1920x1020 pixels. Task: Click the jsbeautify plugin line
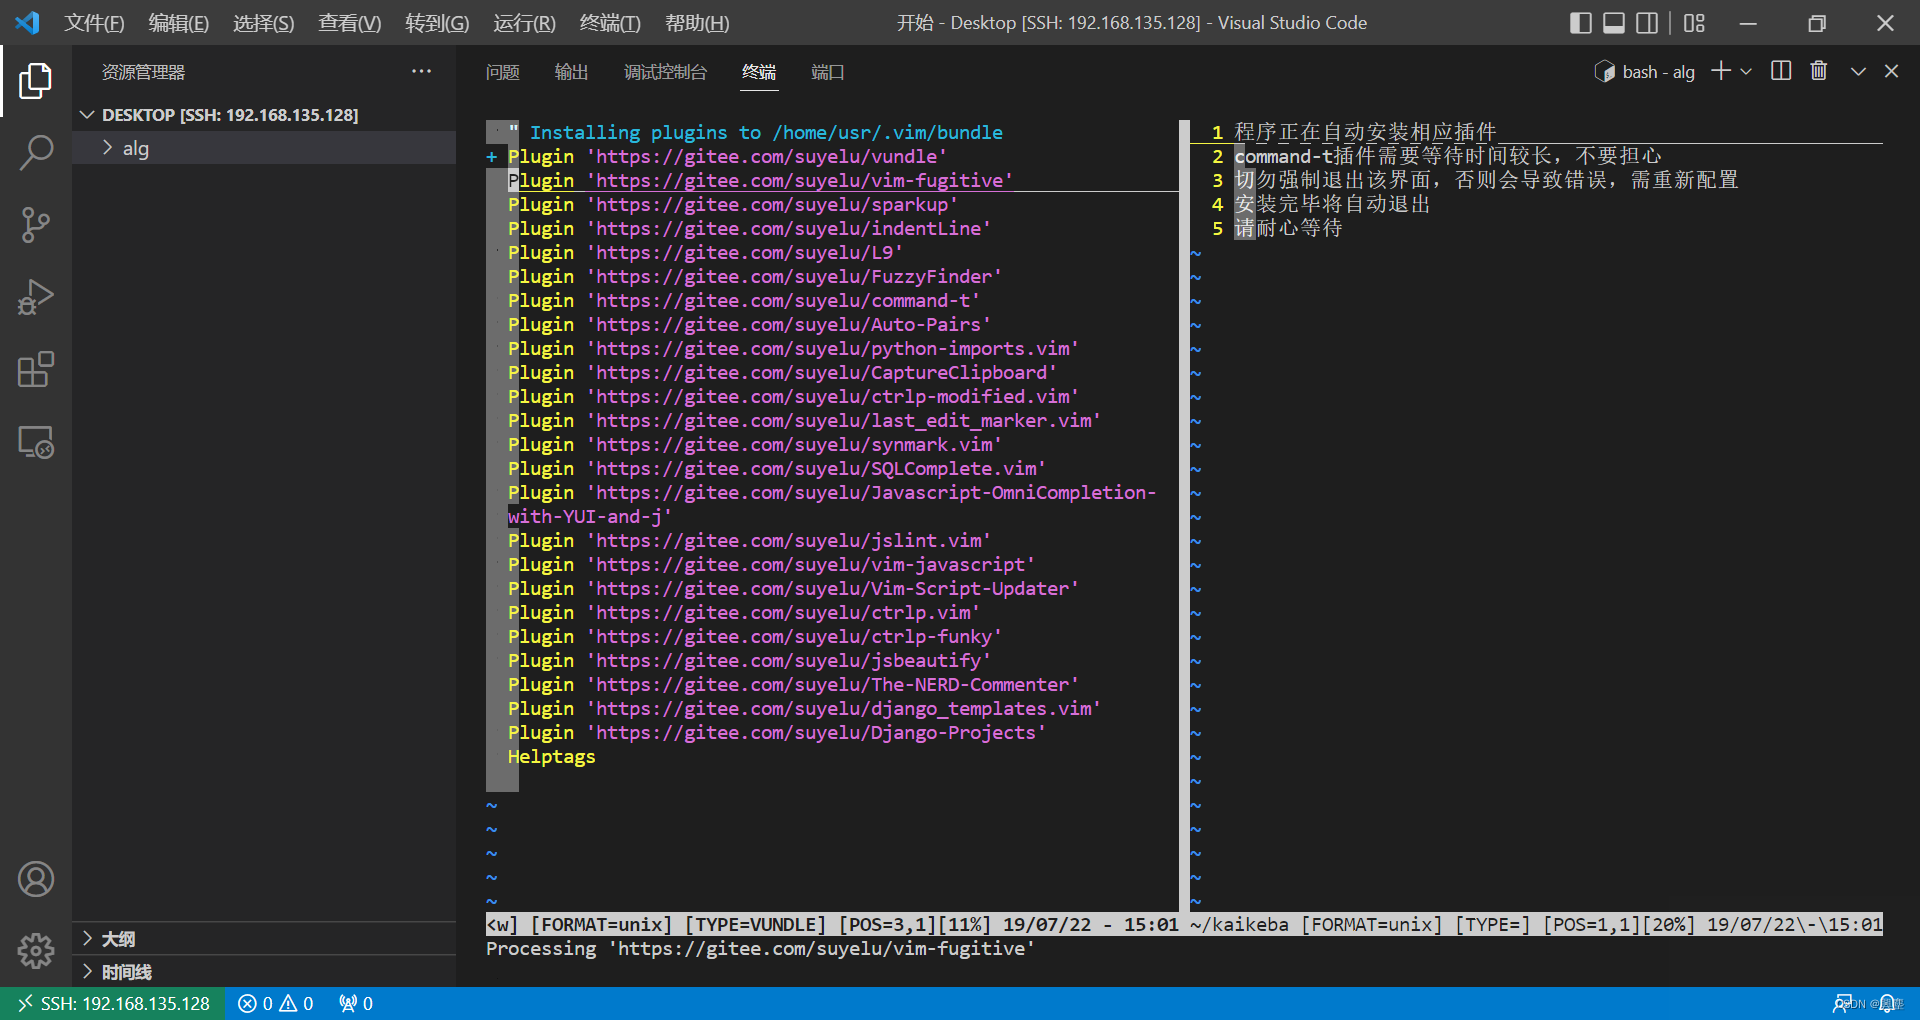[749, 660]
